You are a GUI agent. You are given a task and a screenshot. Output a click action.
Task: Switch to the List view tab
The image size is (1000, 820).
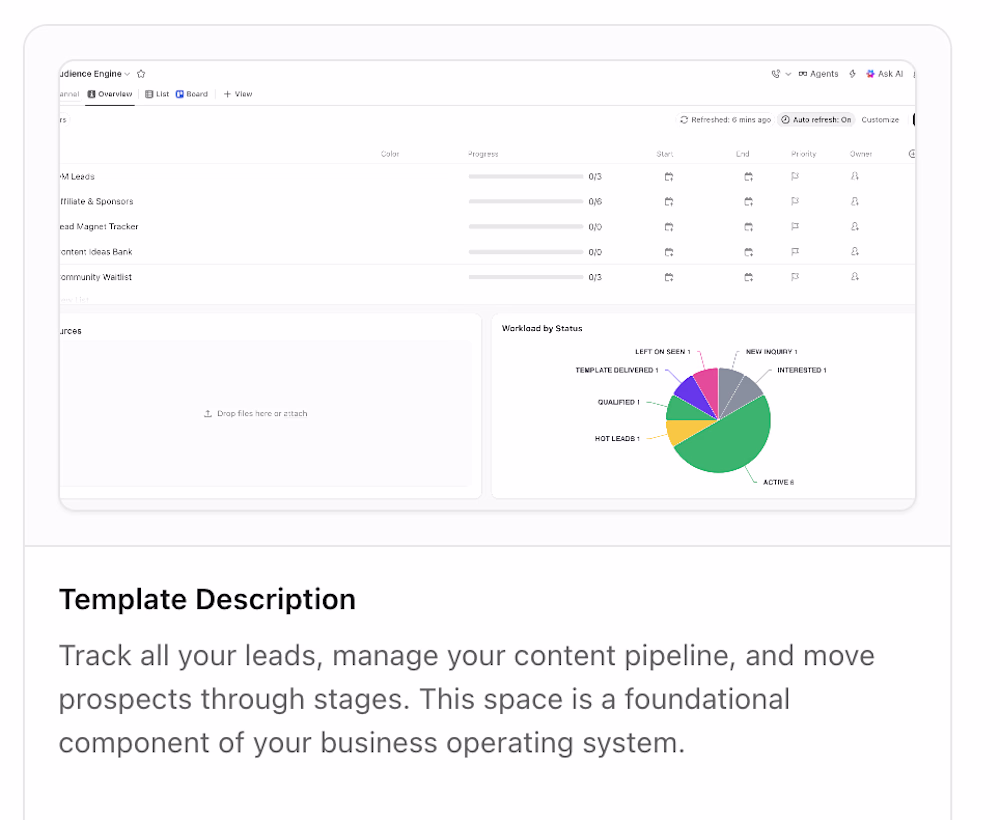click(x=157, y=94)
